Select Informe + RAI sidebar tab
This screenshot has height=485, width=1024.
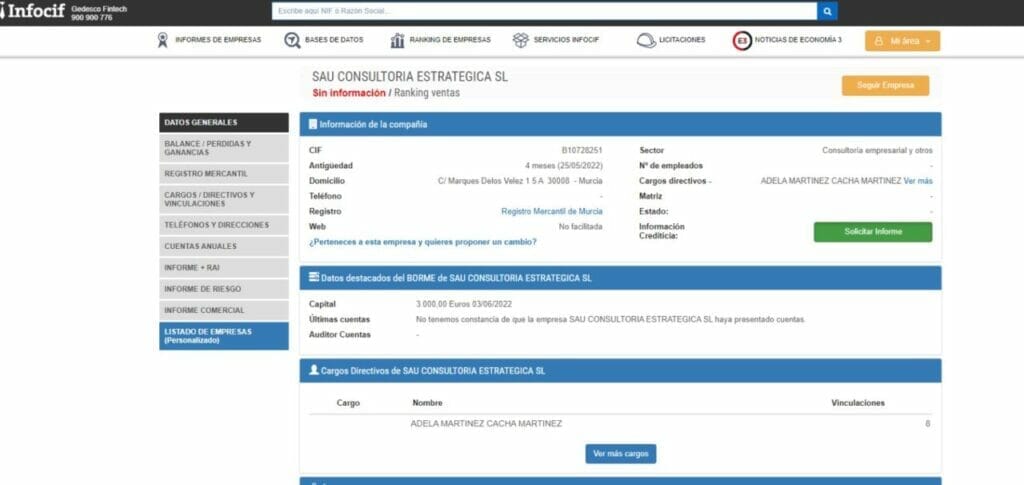pyautogui.click(x=223, y=268)
